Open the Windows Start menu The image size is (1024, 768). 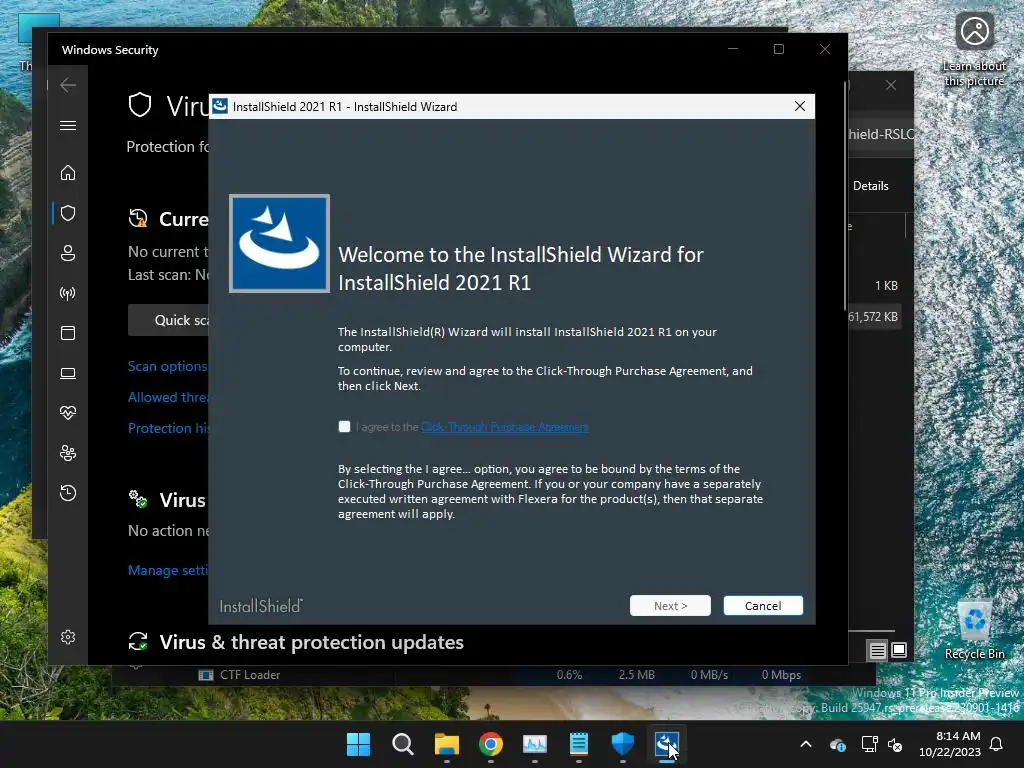pos(358,744)
